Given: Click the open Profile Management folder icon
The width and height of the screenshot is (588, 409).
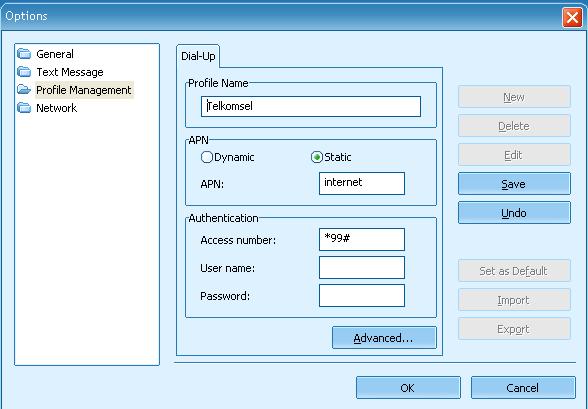Looking at the screenshot, I should pyautogui.click(x=24, y=90).
